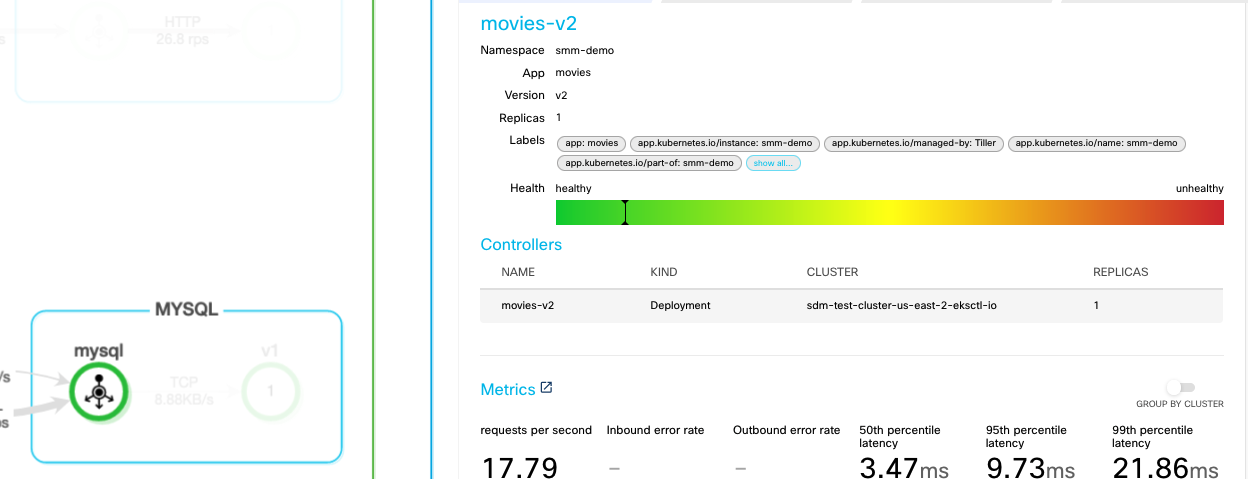Click the 21.86ms 99th percentile latency value
Screen dimensions: 1248x479
point(1165,467)
